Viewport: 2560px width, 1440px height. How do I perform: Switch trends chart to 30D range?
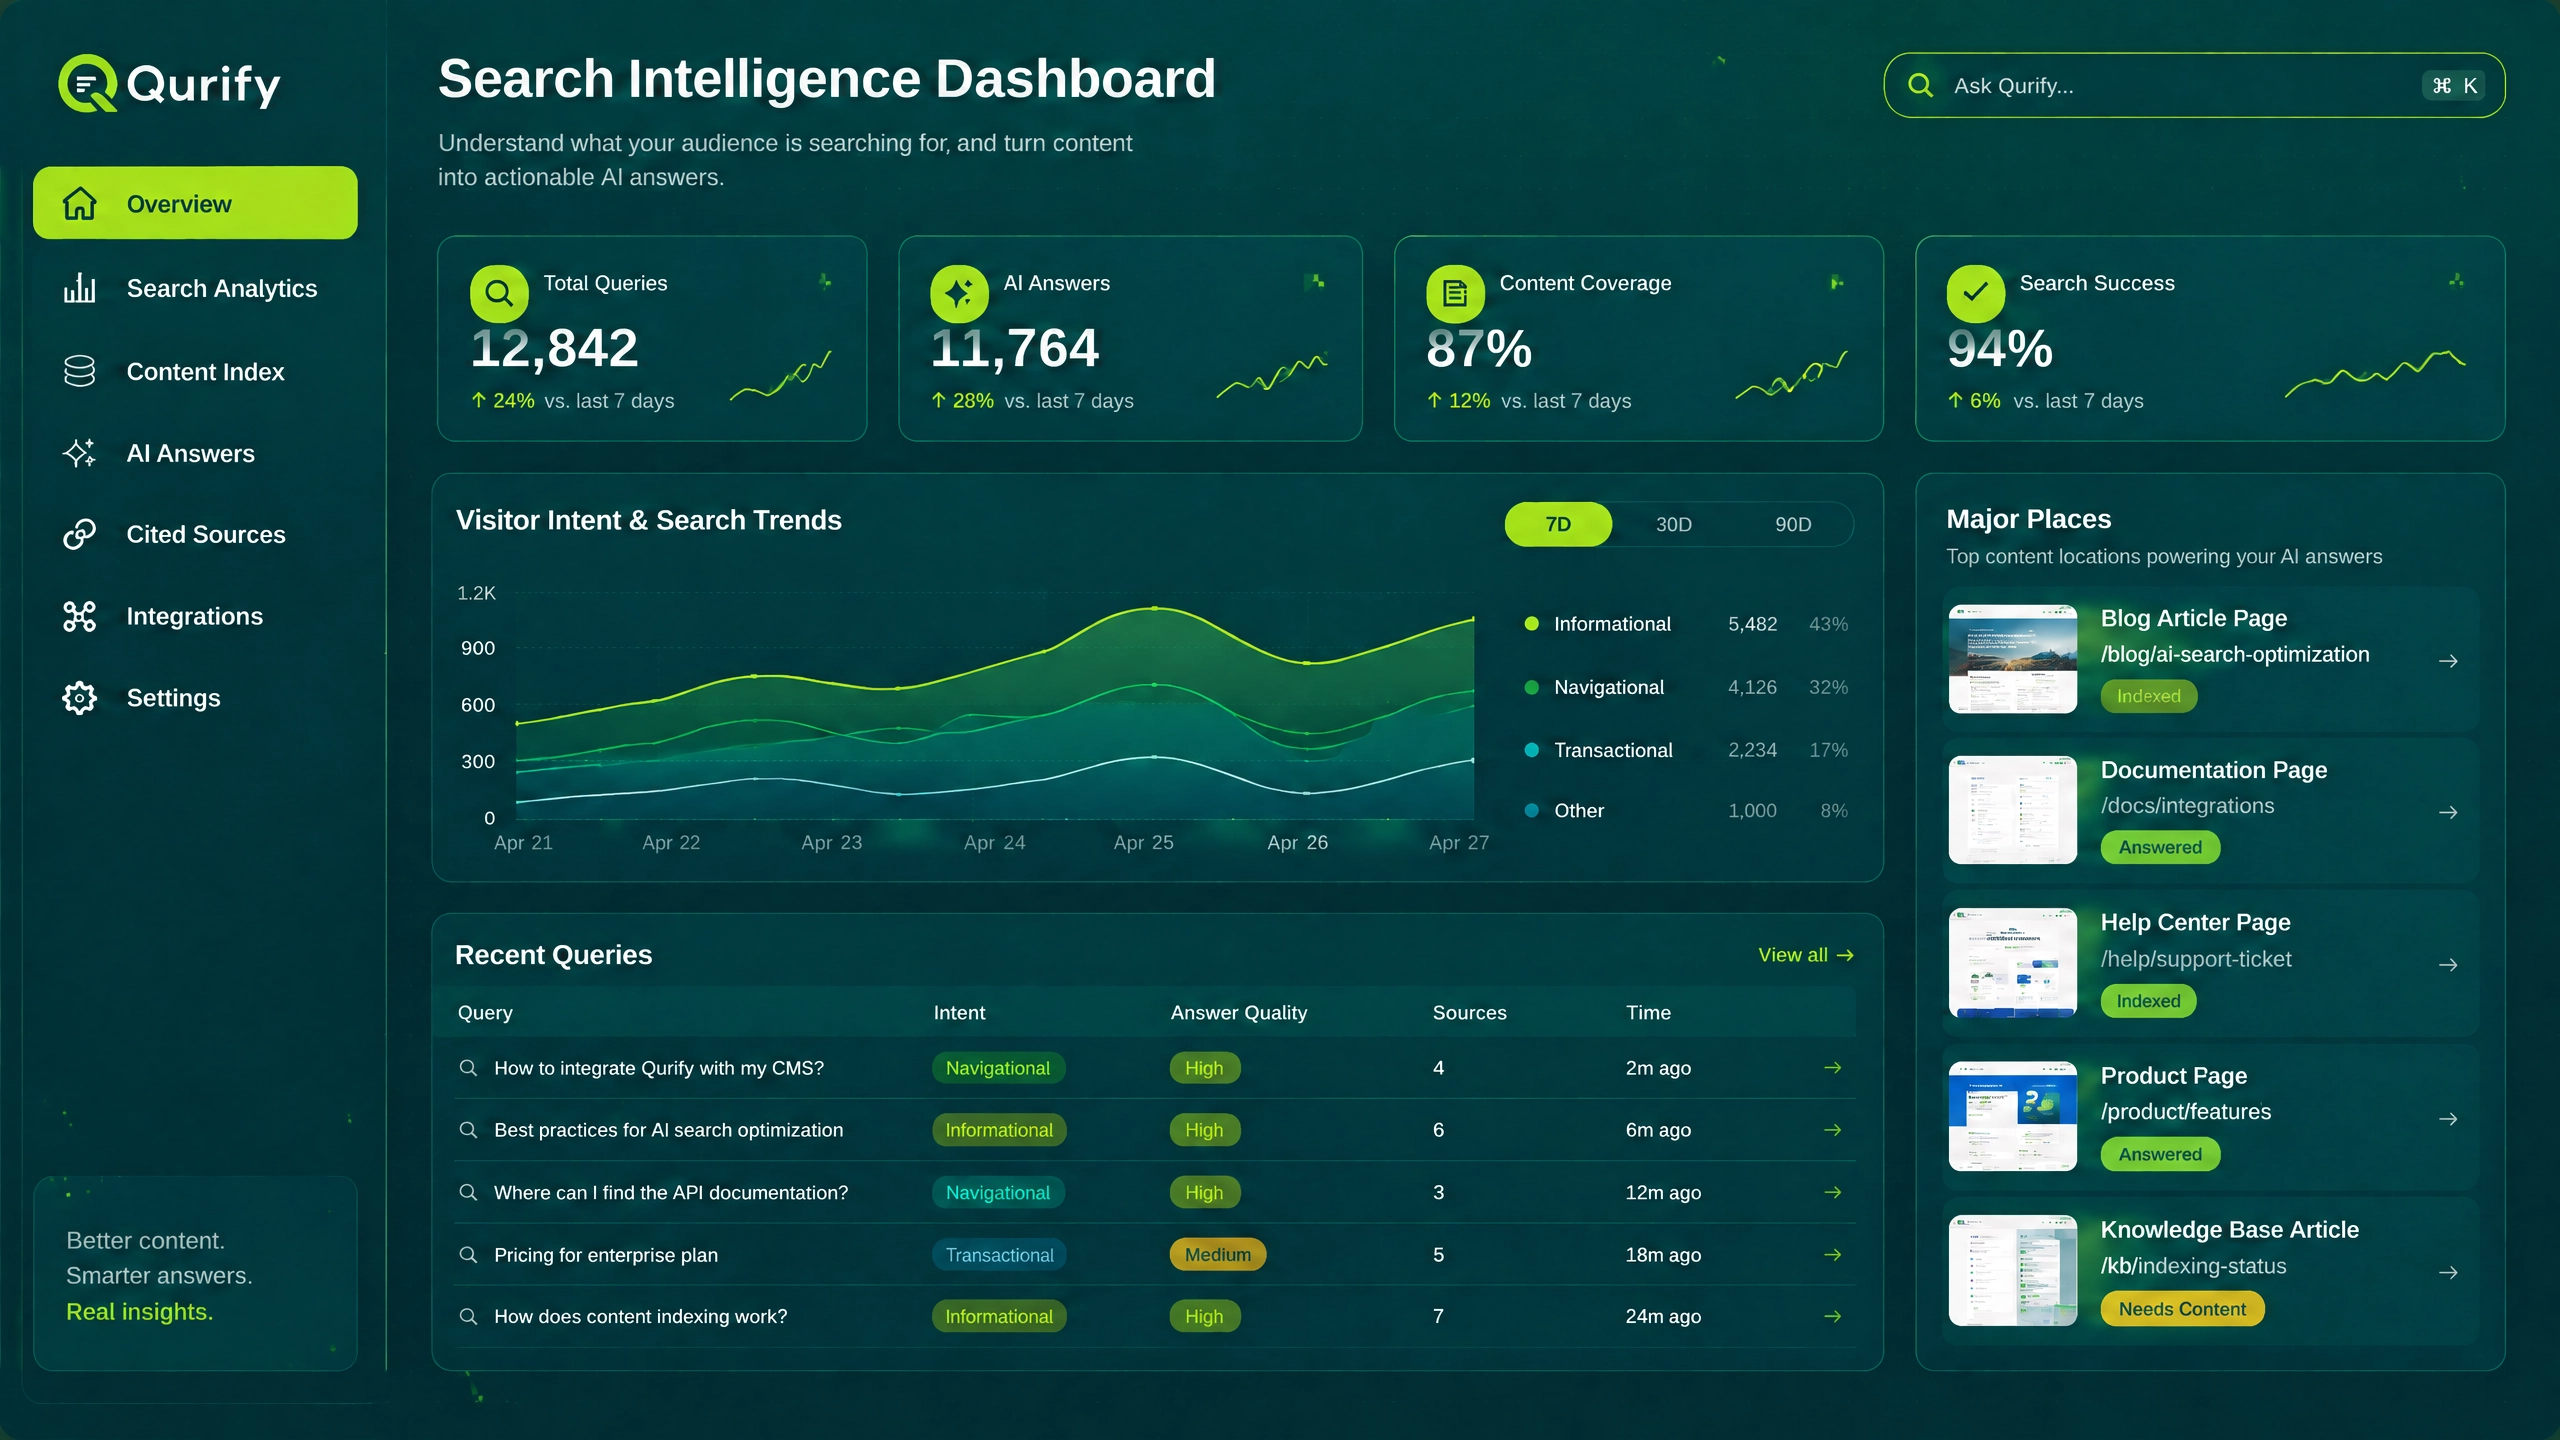click(1673, 524)
